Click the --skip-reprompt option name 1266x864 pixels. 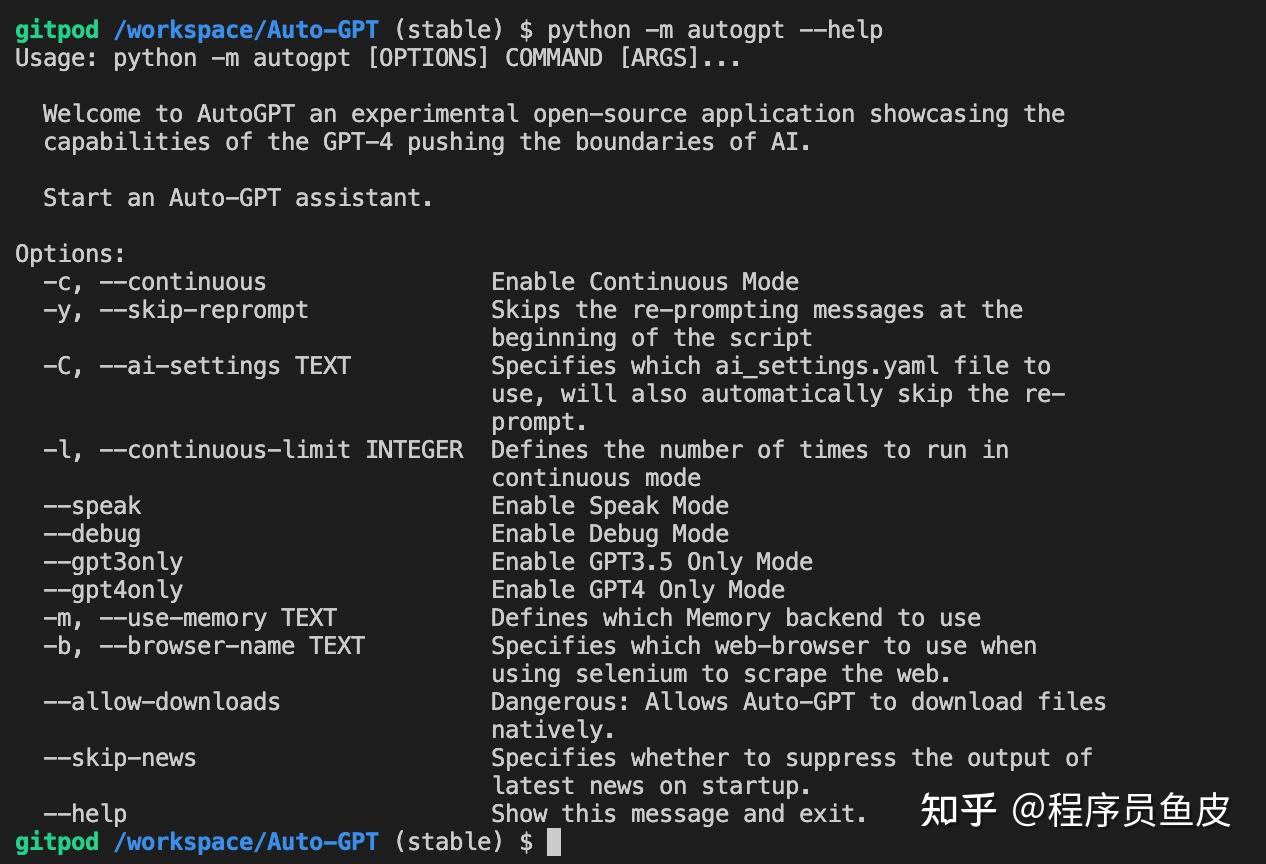pyautogui.click(x=204, y=310)
